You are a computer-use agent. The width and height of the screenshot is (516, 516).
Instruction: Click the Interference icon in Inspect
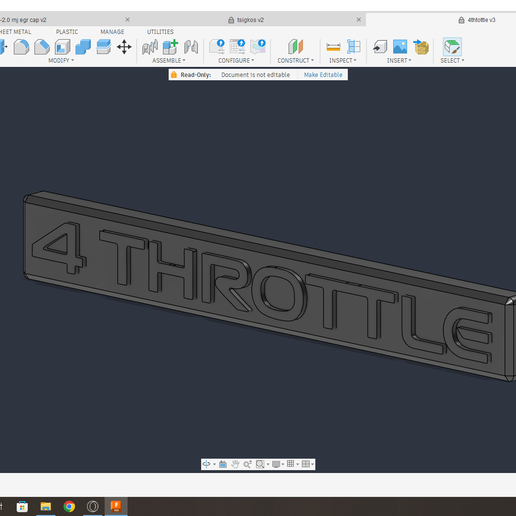(354, 47)
